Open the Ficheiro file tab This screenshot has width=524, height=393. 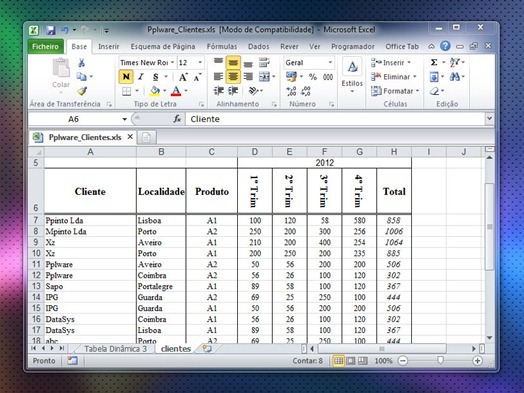pyautogui.click(x=45, y=46)
